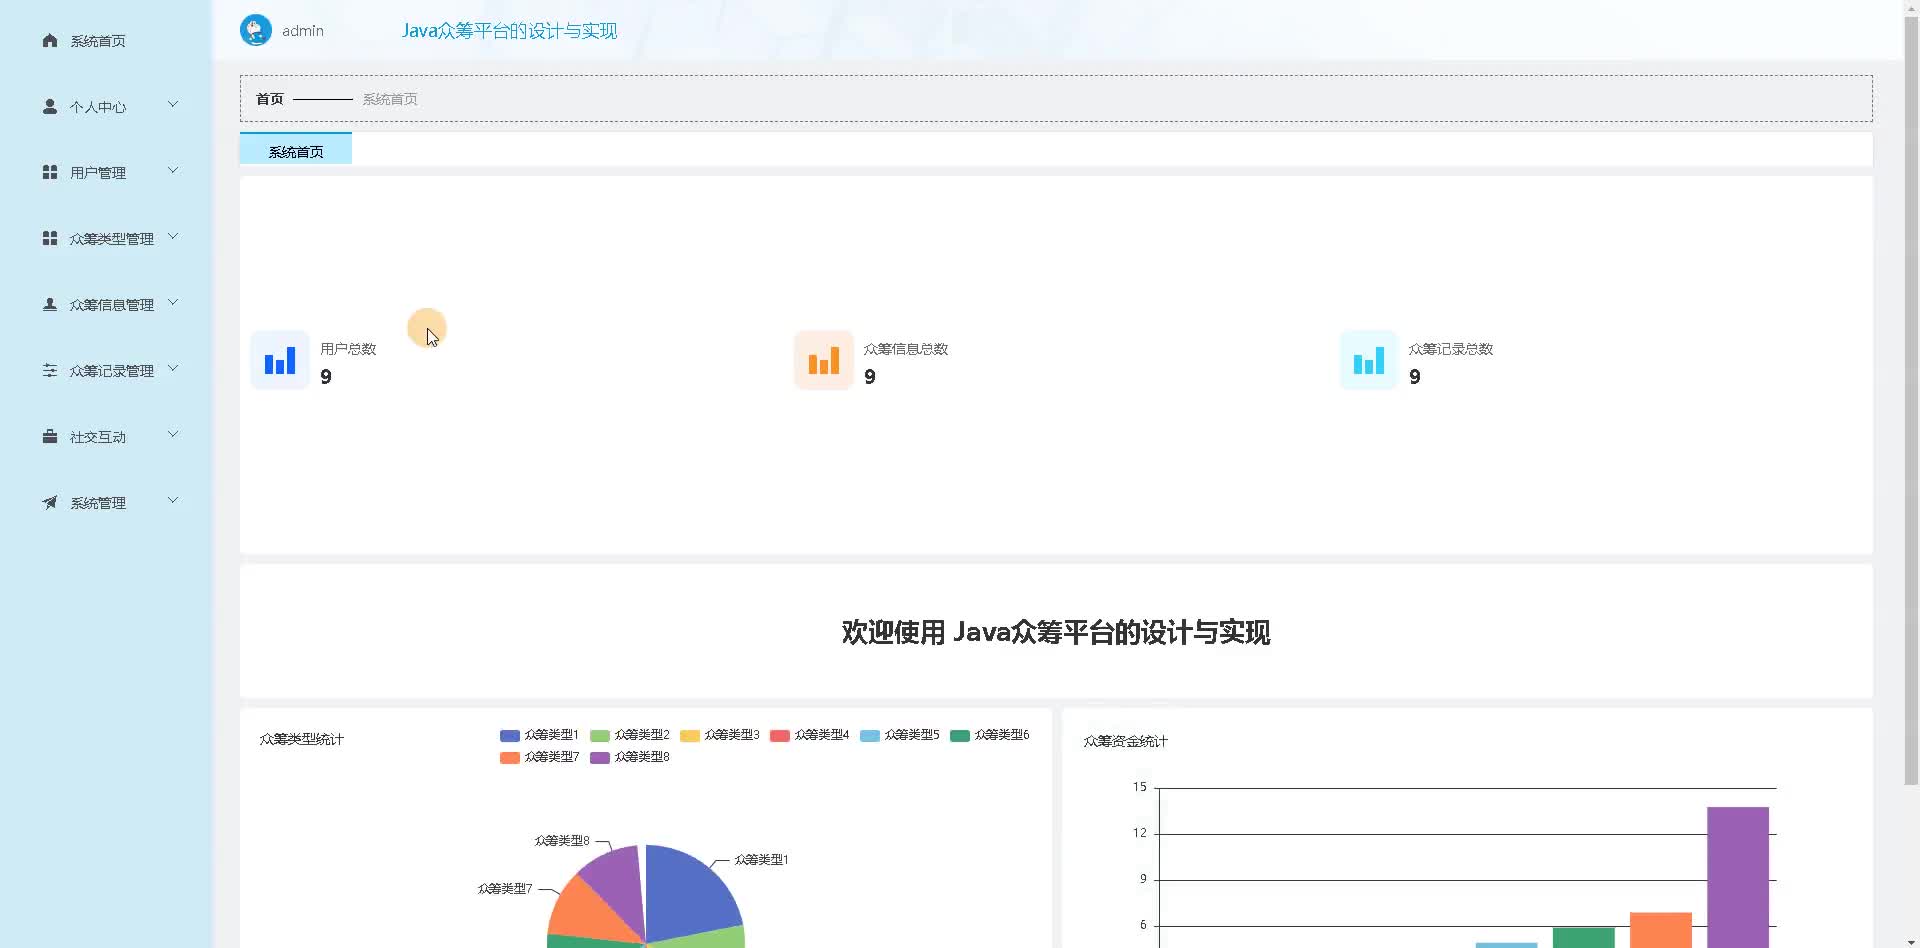Toggle 众筹类型8 legend entry
Viewport: 1920px width, 948px height.
click(x=630, y=757)
